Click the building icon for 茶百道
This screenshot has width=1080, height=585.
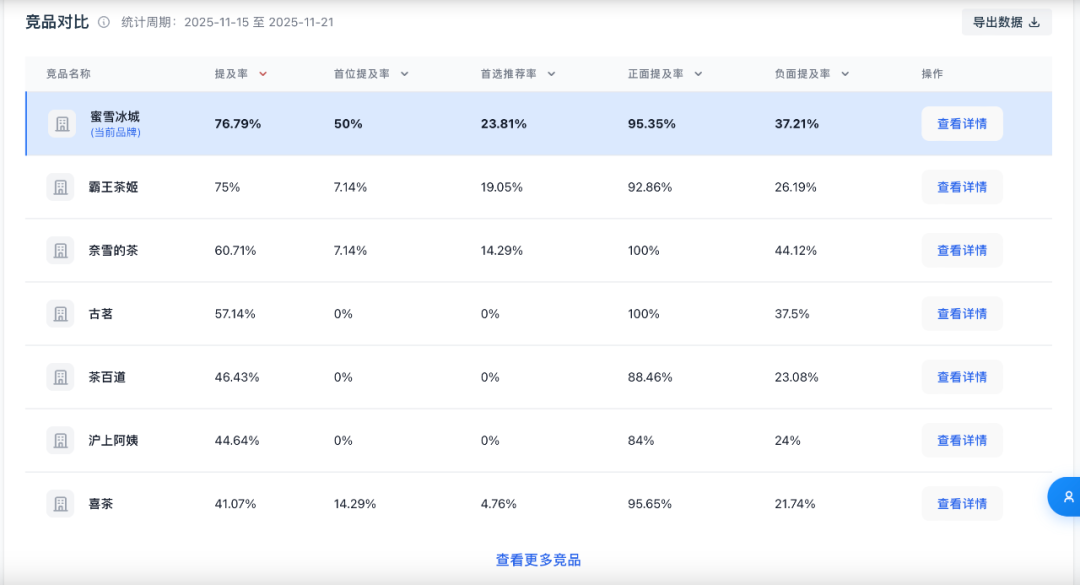point(61,378)
